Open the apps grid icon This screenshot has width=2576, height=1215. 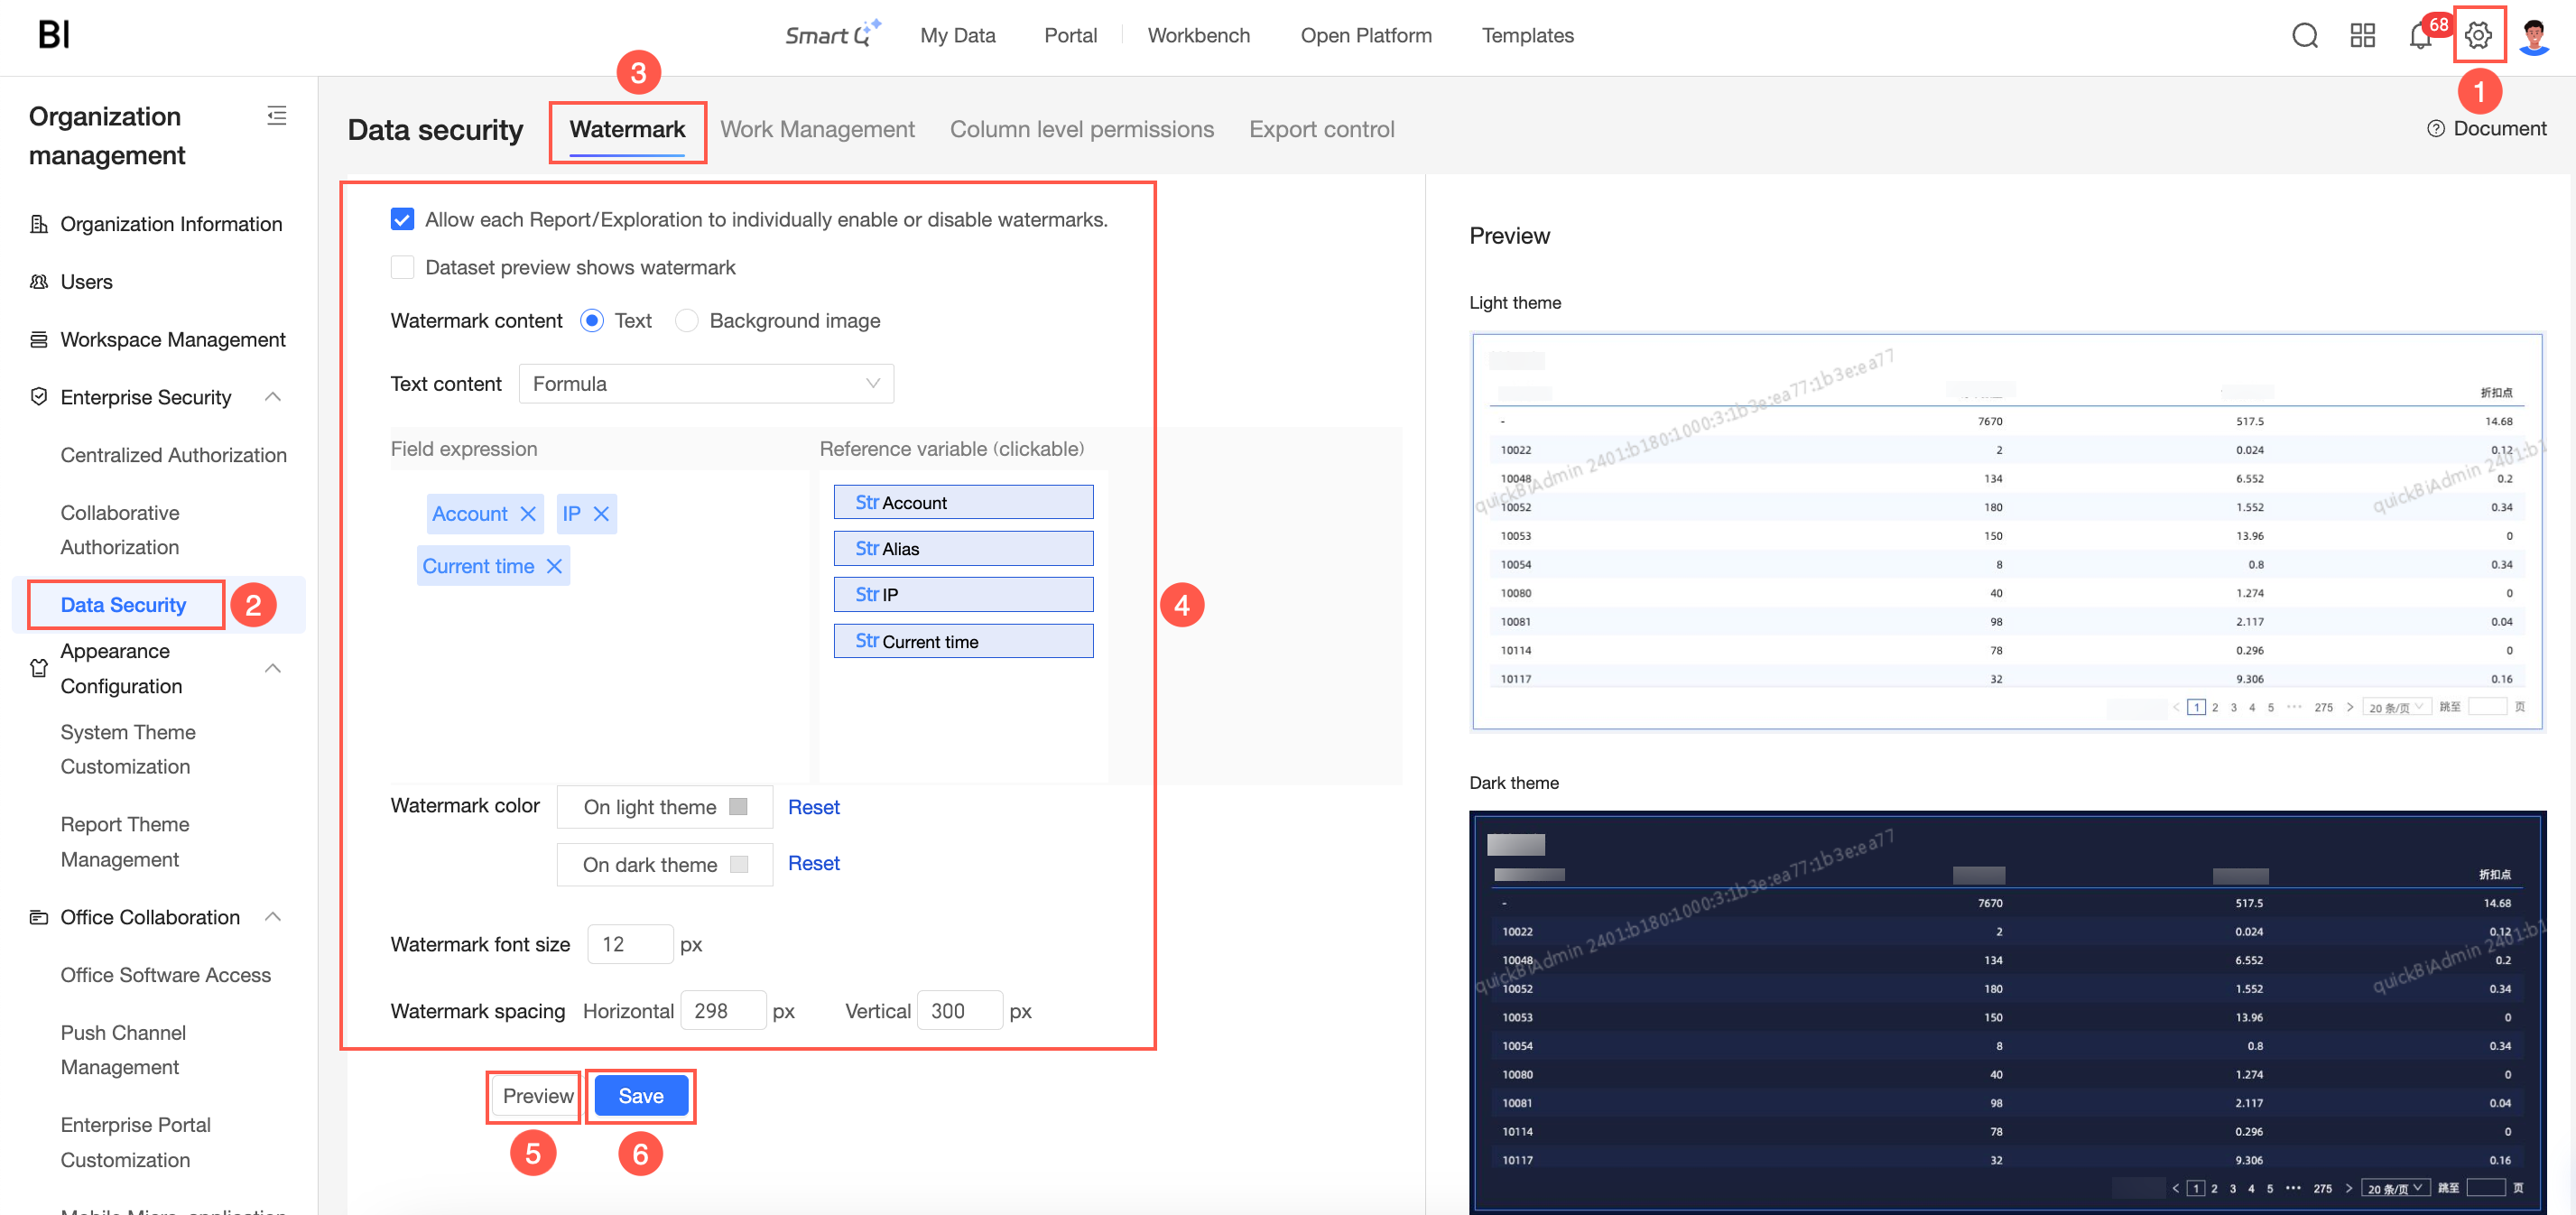pyautogui.click(x=2362, y=36)
